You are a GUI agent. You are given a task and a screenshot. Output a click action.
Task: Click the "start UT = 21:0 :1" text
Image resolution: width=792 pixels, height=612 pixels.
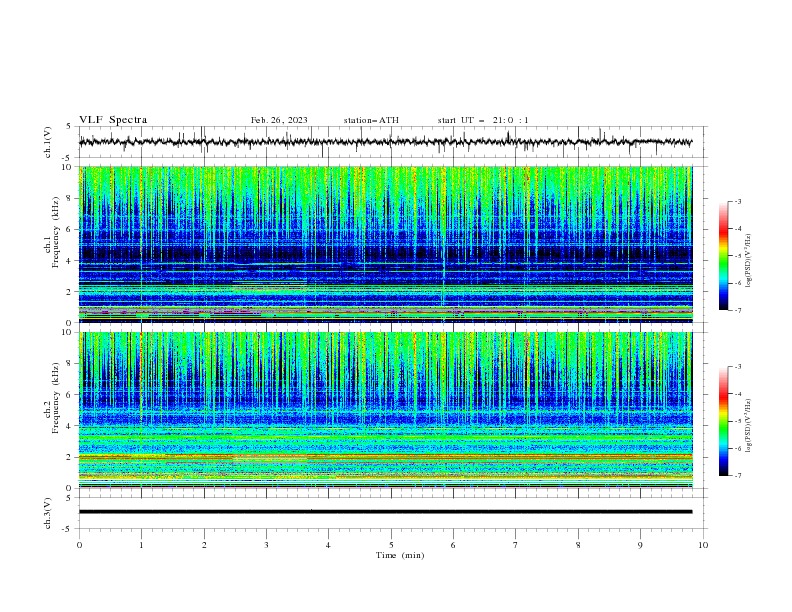[x=483, y=120]
